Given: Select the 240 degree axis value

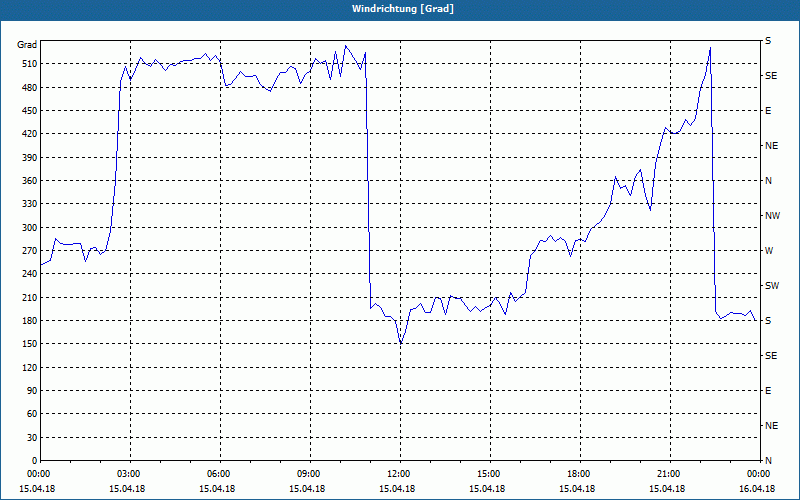Looking at the screenshot, I should [x=30, y=274].
